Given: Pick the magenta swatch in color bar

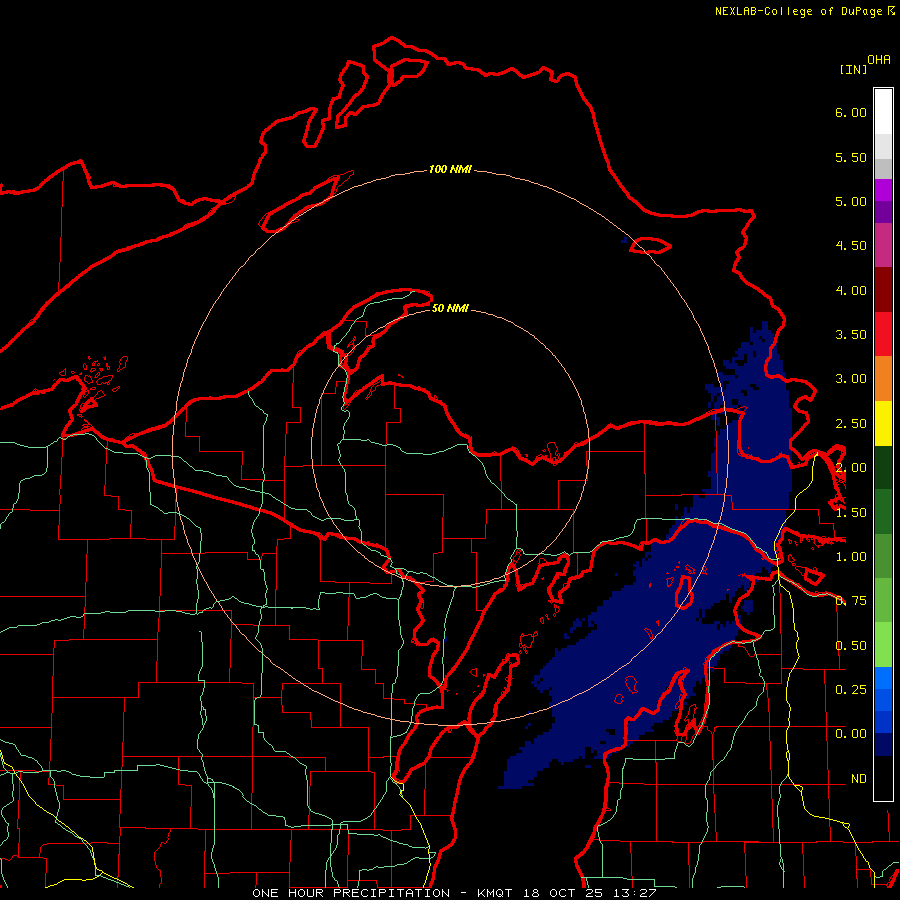Looking at the screenshot, I should tap(883, 190).
